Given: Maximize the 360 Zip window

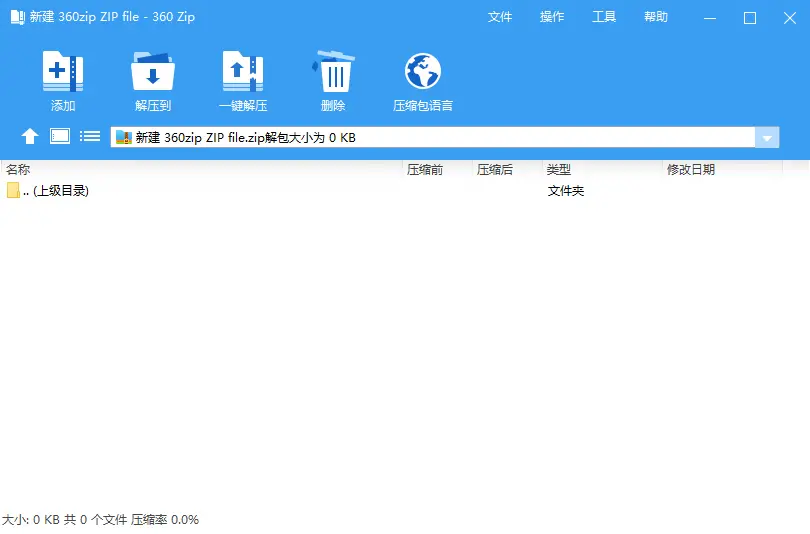Looking at the screenshot, I should pyautogui.click(x=750, y=18).
